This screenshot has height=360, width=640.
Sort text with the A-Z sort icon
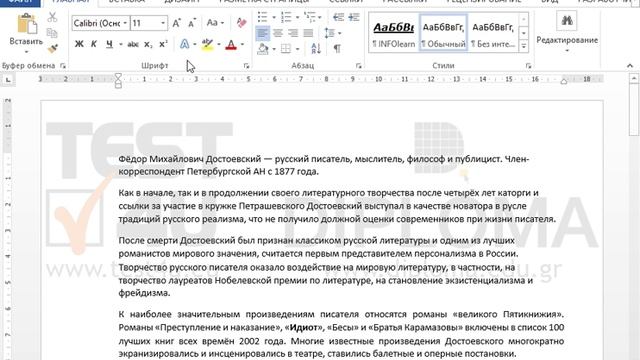[316, 49]
